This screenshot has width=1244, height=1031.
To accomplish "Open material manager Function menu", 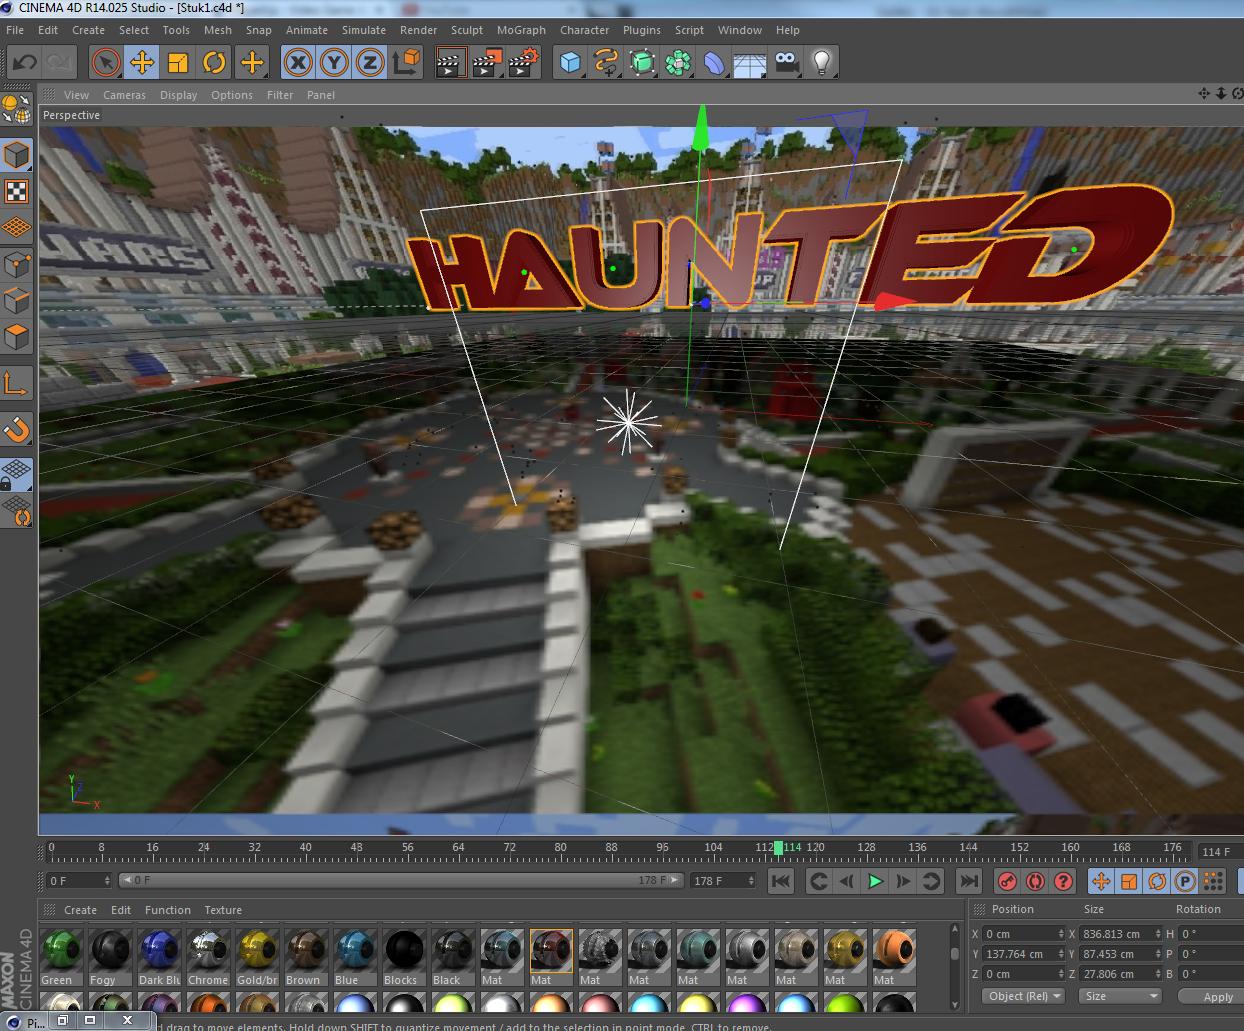I will coord(168,910).
